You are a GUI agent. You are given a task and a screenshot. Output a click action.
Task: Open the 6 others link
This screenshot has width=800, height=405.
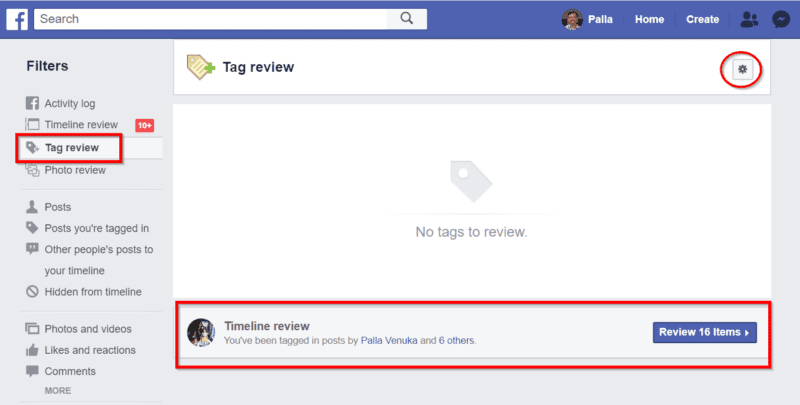(456, 340)
